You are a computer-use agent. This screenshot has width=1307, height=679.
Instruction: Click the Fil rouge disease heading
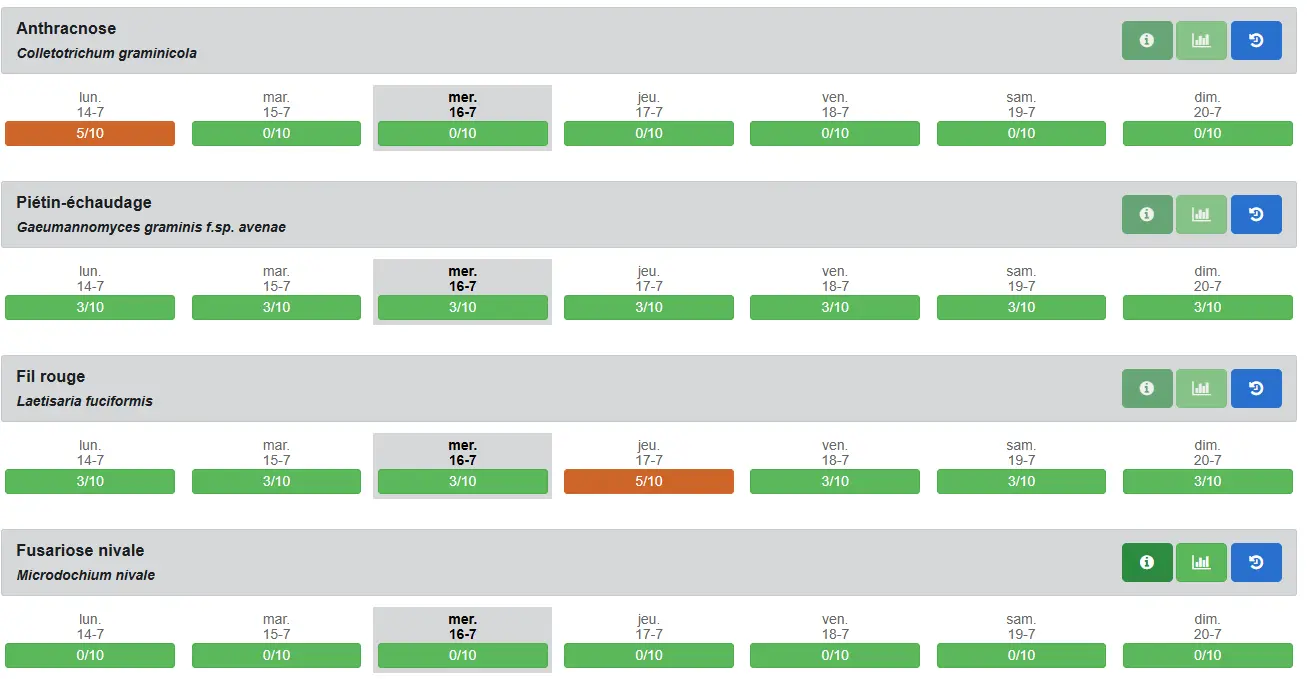(x=51, y=377)
